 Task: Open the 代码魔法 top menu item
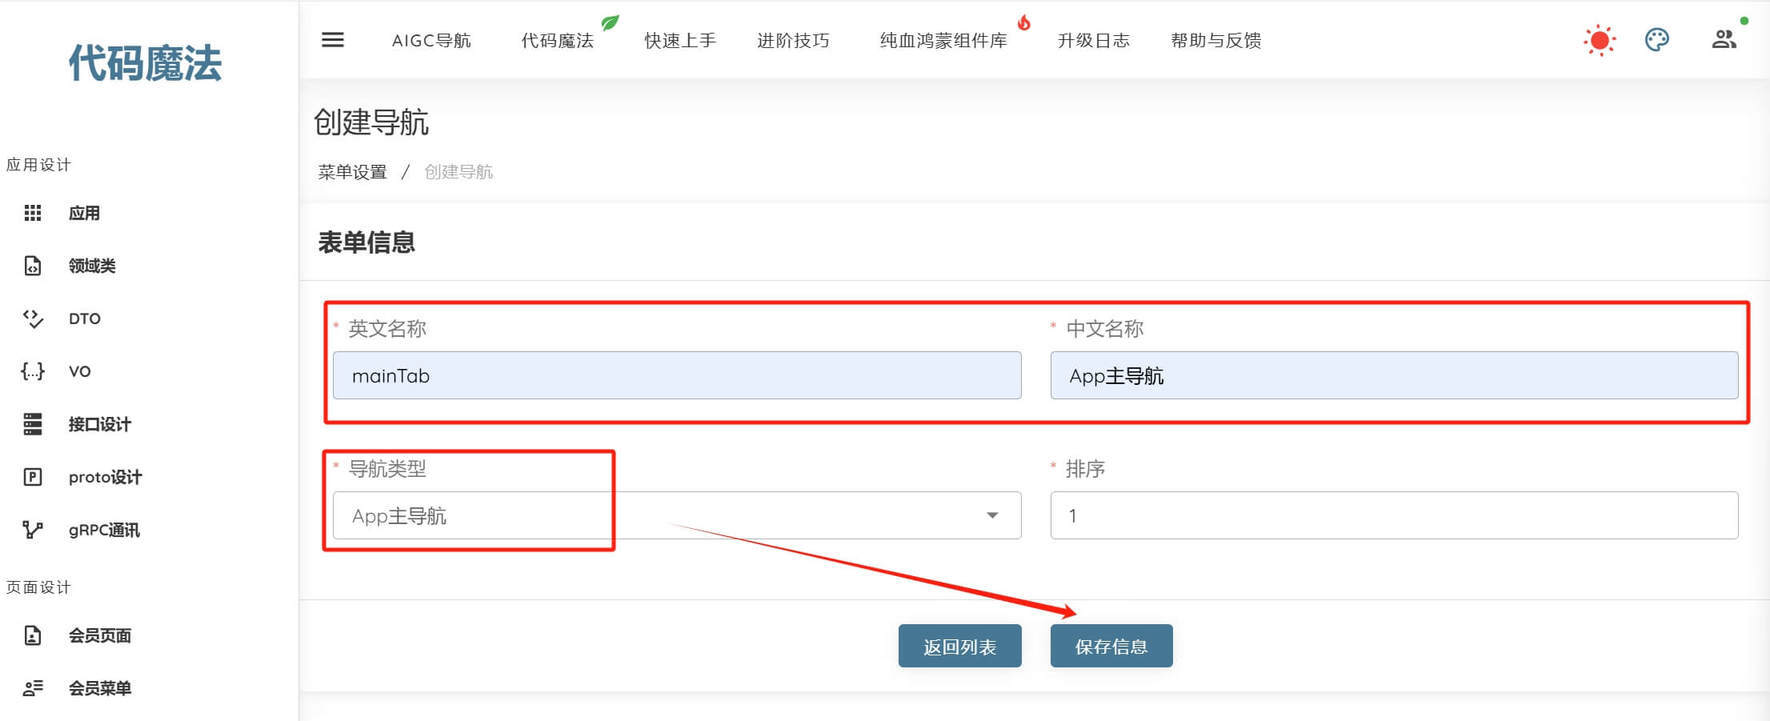coord(557,40)
